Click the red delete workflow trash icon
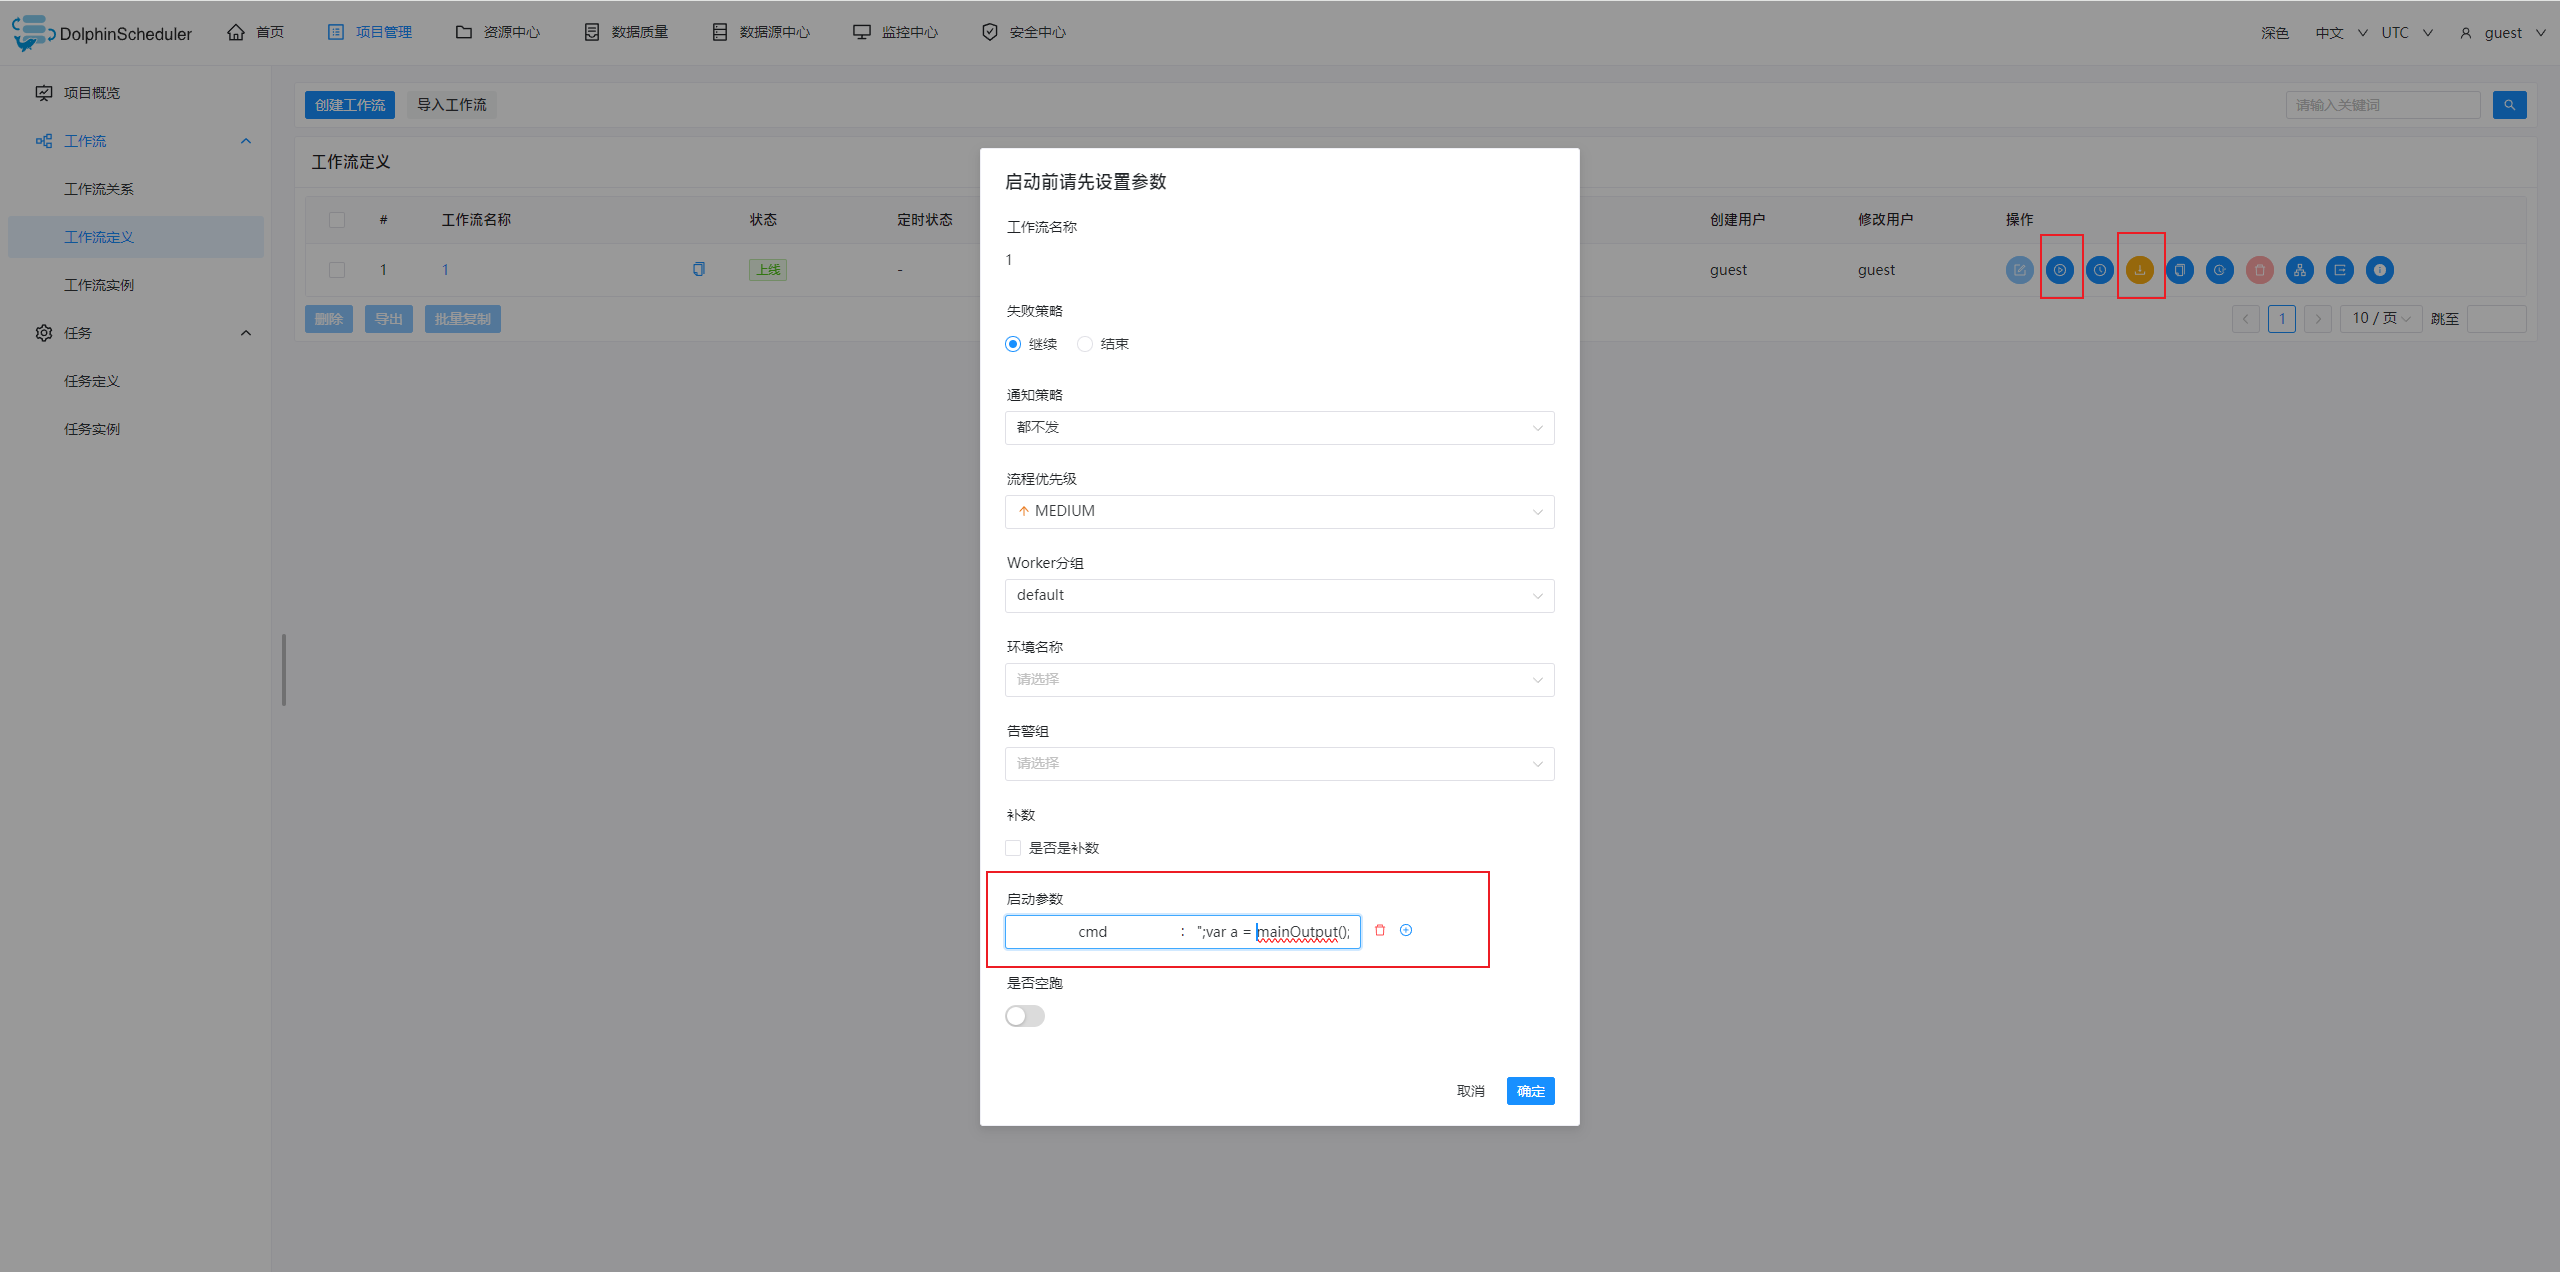Screen dimensions: 2560x1272 pyautogui.click(x=2259, y=270)
